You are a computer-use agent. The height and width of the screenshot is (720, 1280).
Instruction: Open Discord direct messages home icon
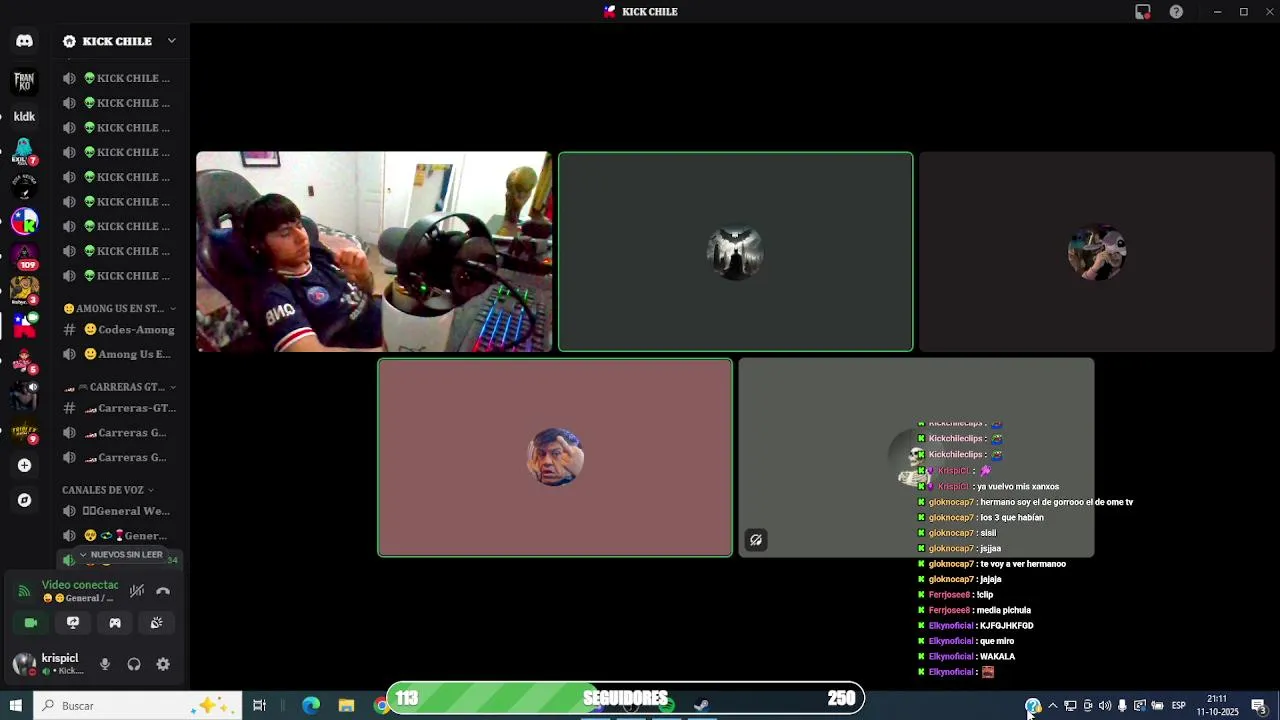point(24,41)
